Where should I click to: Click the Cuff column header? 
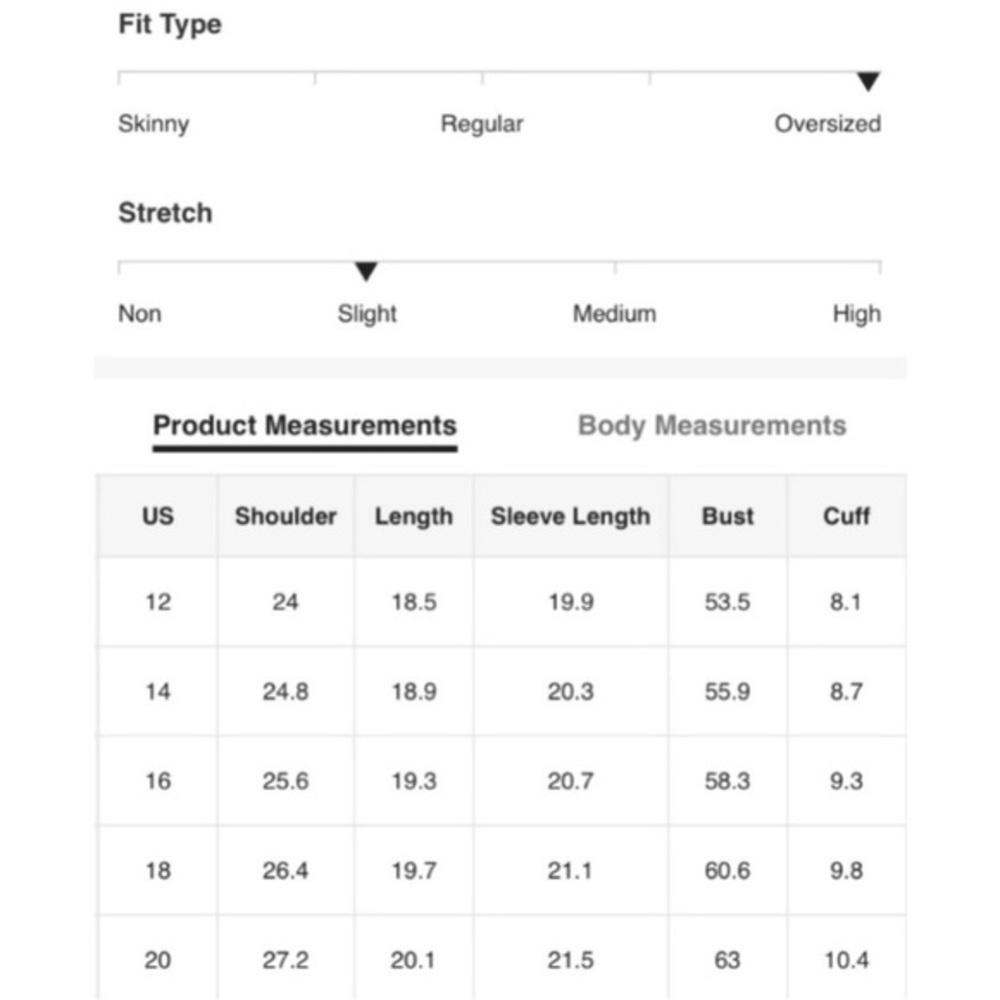846,516
